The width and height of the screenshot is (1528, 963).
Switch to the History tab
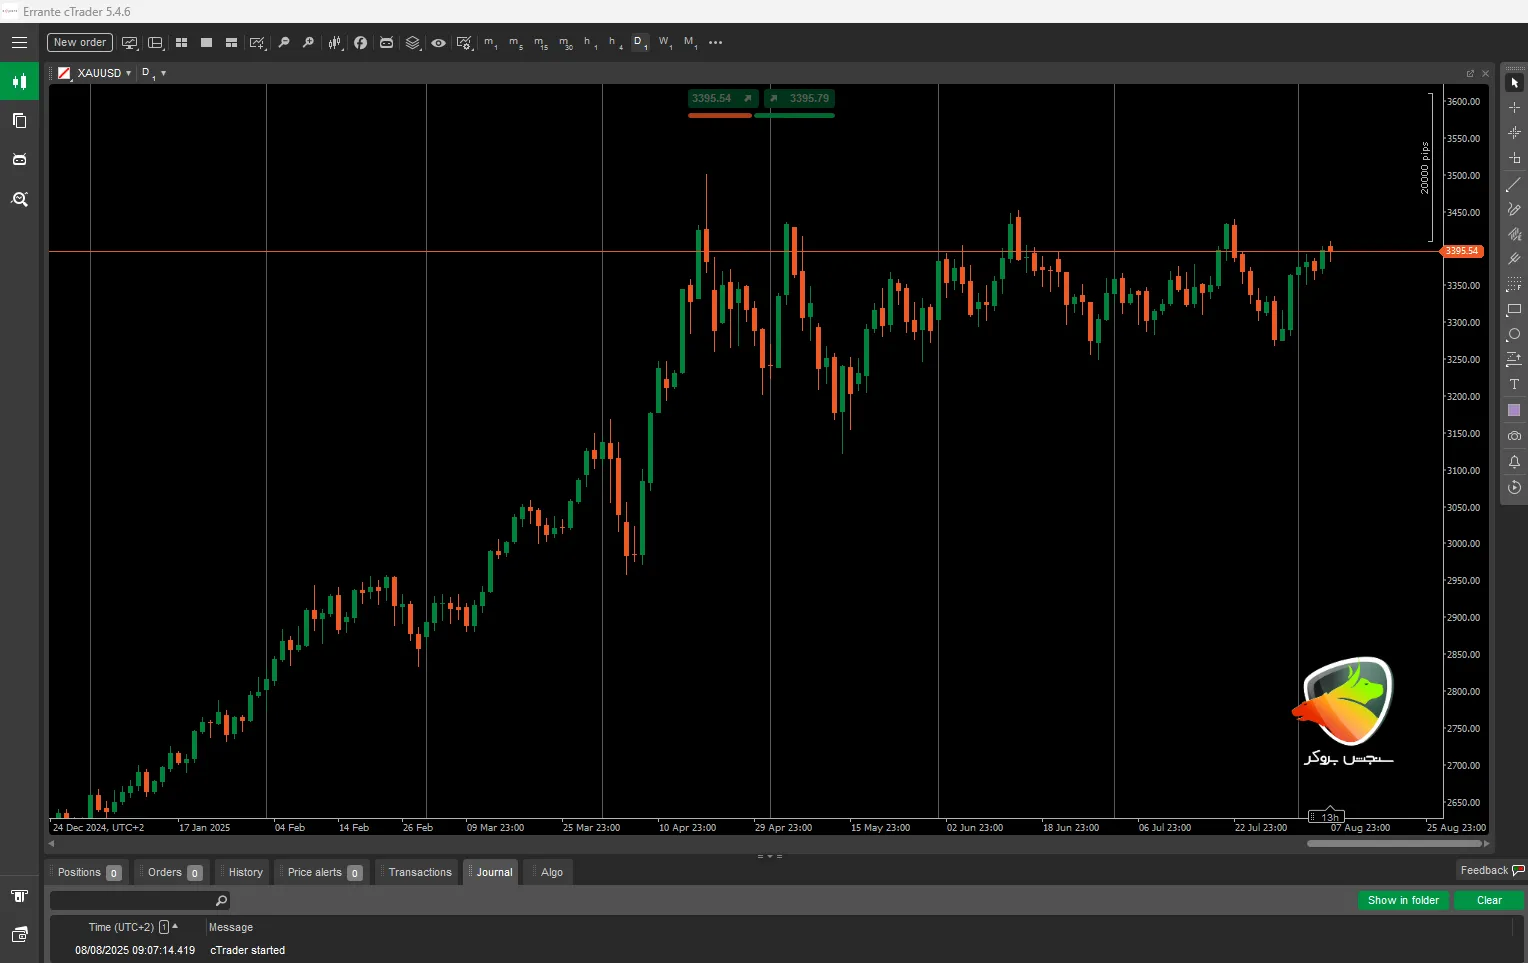[x=245, y=872]
